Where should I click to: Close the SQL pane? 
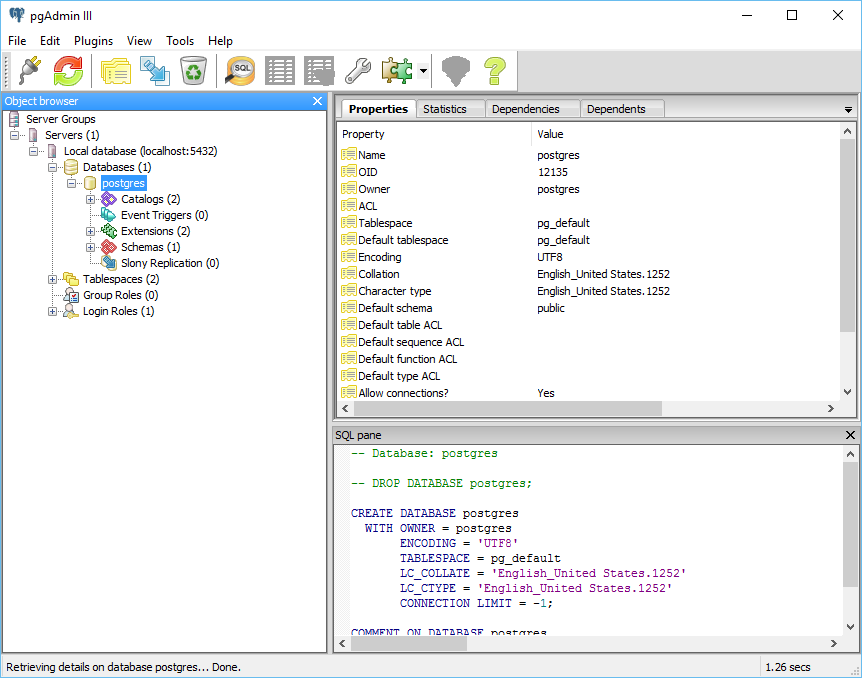pos(850,435)
